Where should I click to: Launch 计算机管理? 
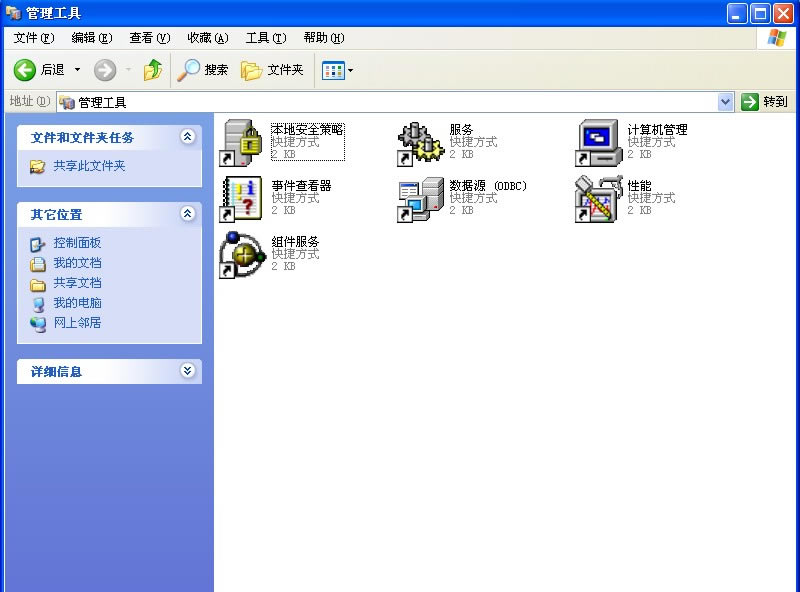pos(597,141)
